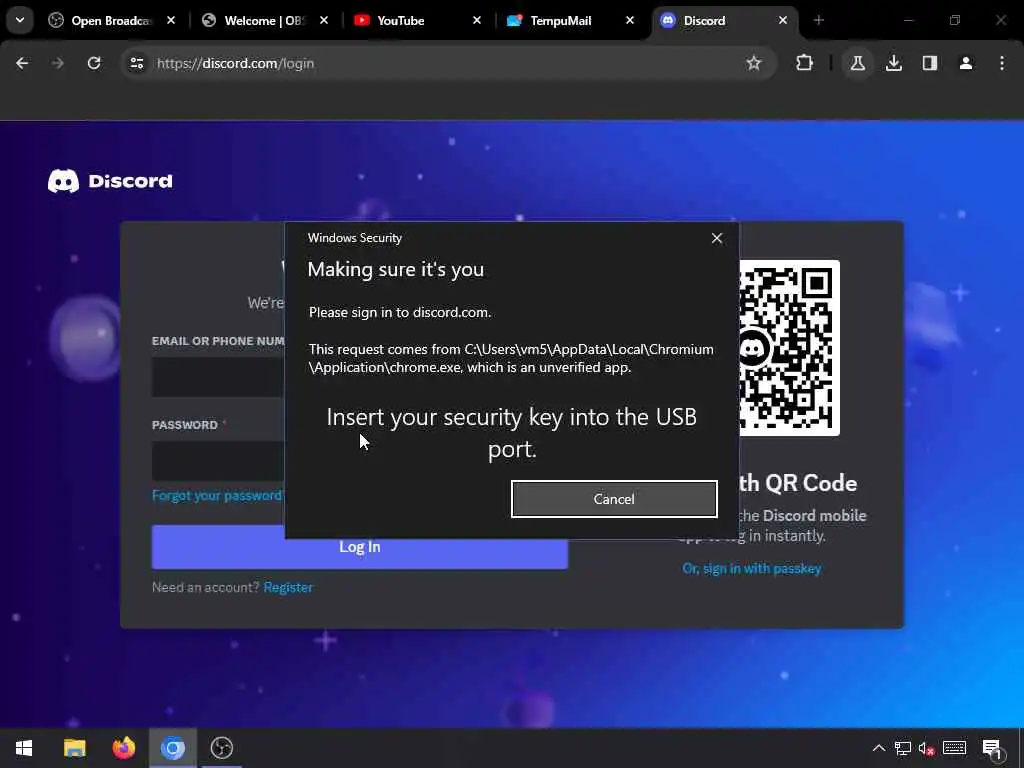View site information icon in address bar
This screenshot has width=1024, height=768.
click(x=136, y=63)
